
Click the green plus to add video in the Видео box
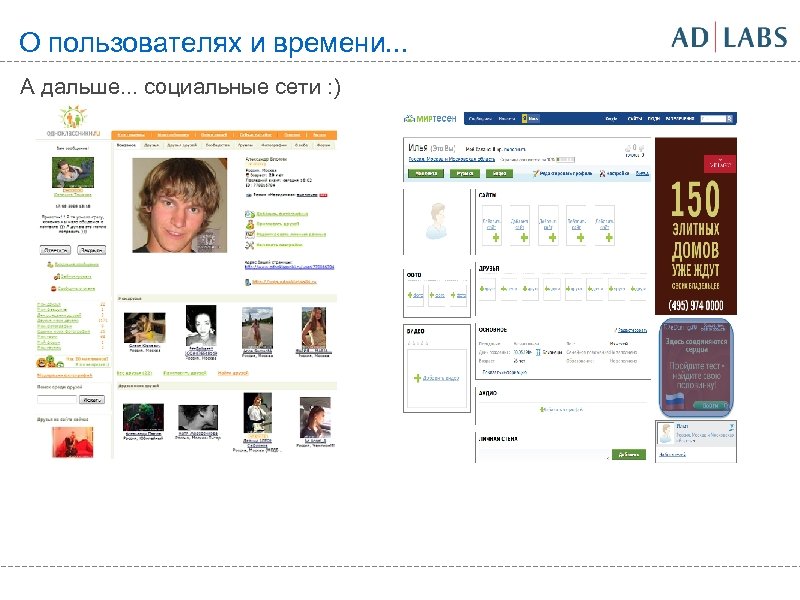(x=417, y=378)
